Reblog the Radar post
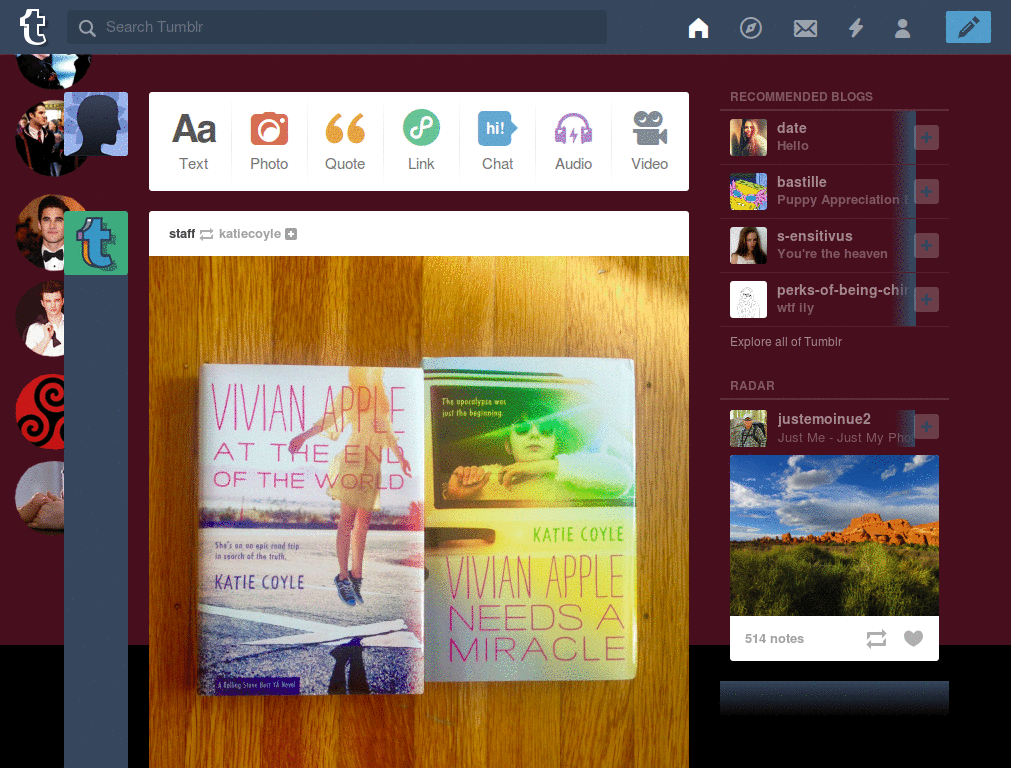 tap(876, 639)
